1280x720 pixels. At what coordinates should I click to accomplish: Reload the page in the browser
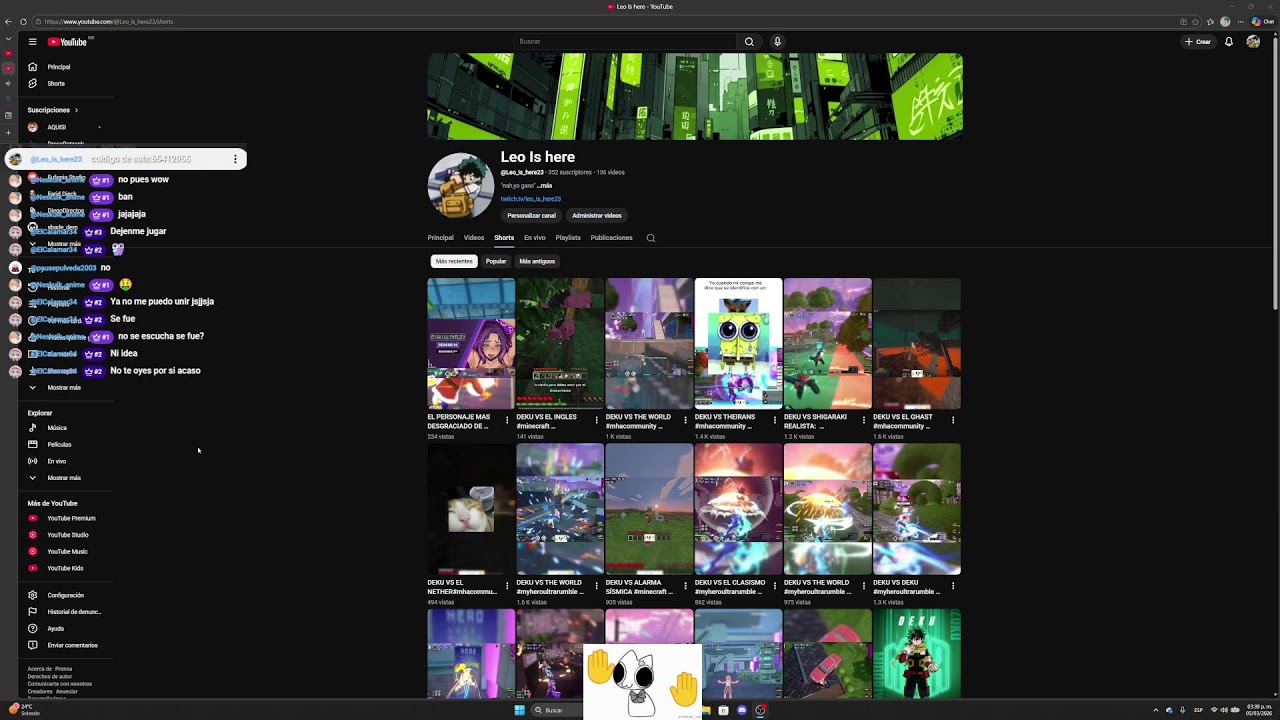click(x=23, y=21)
